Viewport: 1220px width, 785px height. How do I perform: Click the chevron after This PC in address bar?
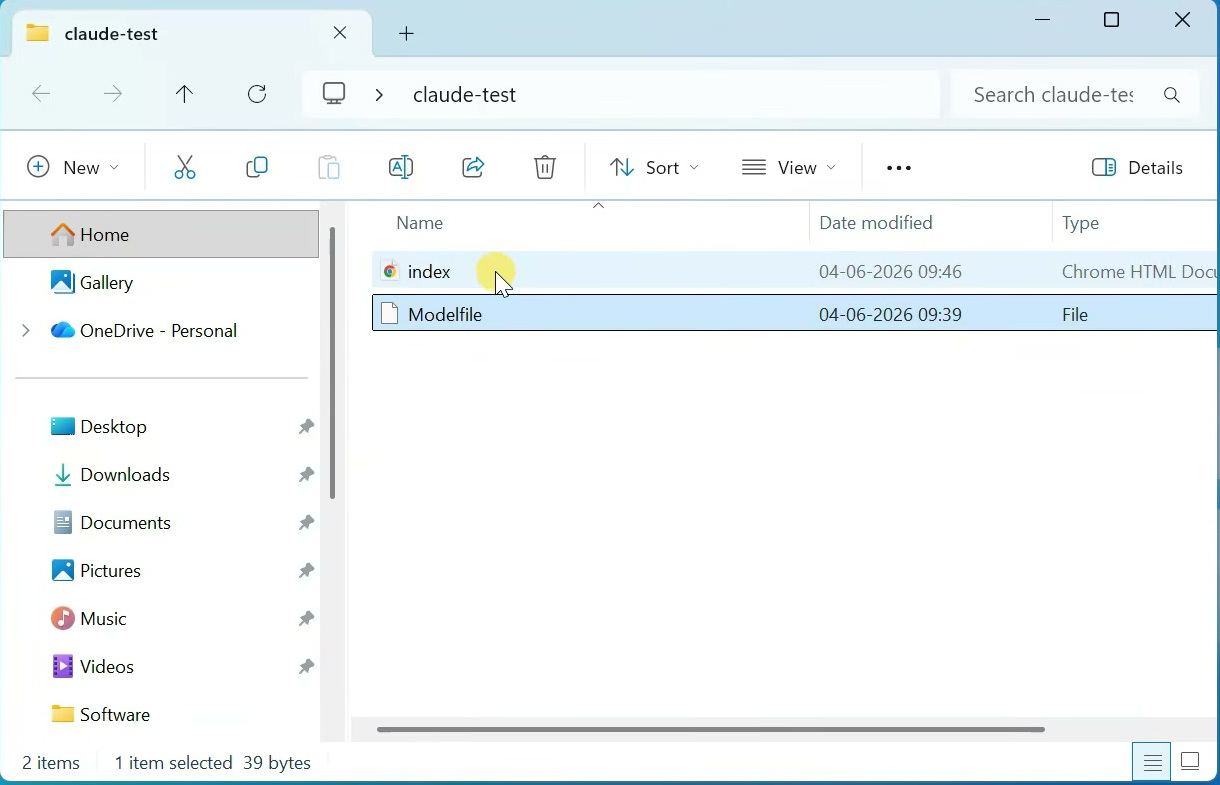tap(380, 95)
